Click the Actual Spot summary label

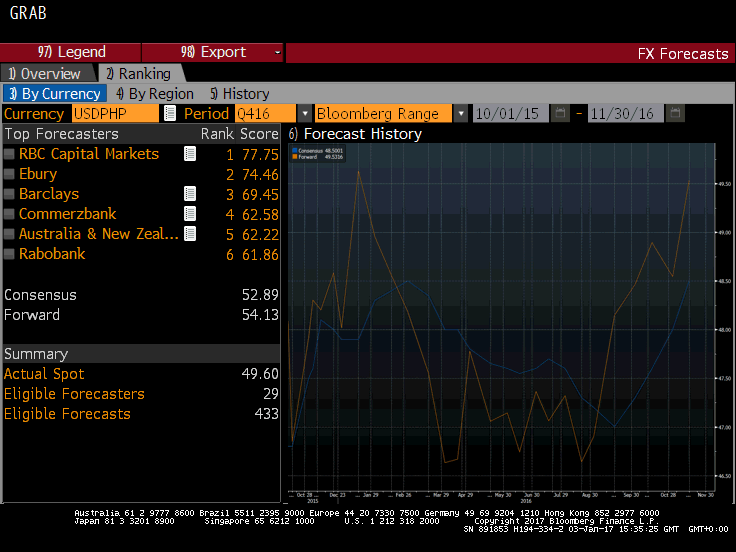[x=44, y=374]
